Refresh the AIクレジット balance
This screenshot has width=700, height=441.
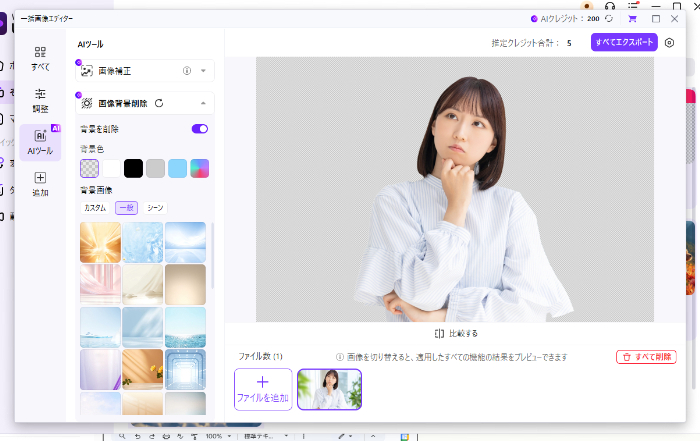click(x=609, y=18)
